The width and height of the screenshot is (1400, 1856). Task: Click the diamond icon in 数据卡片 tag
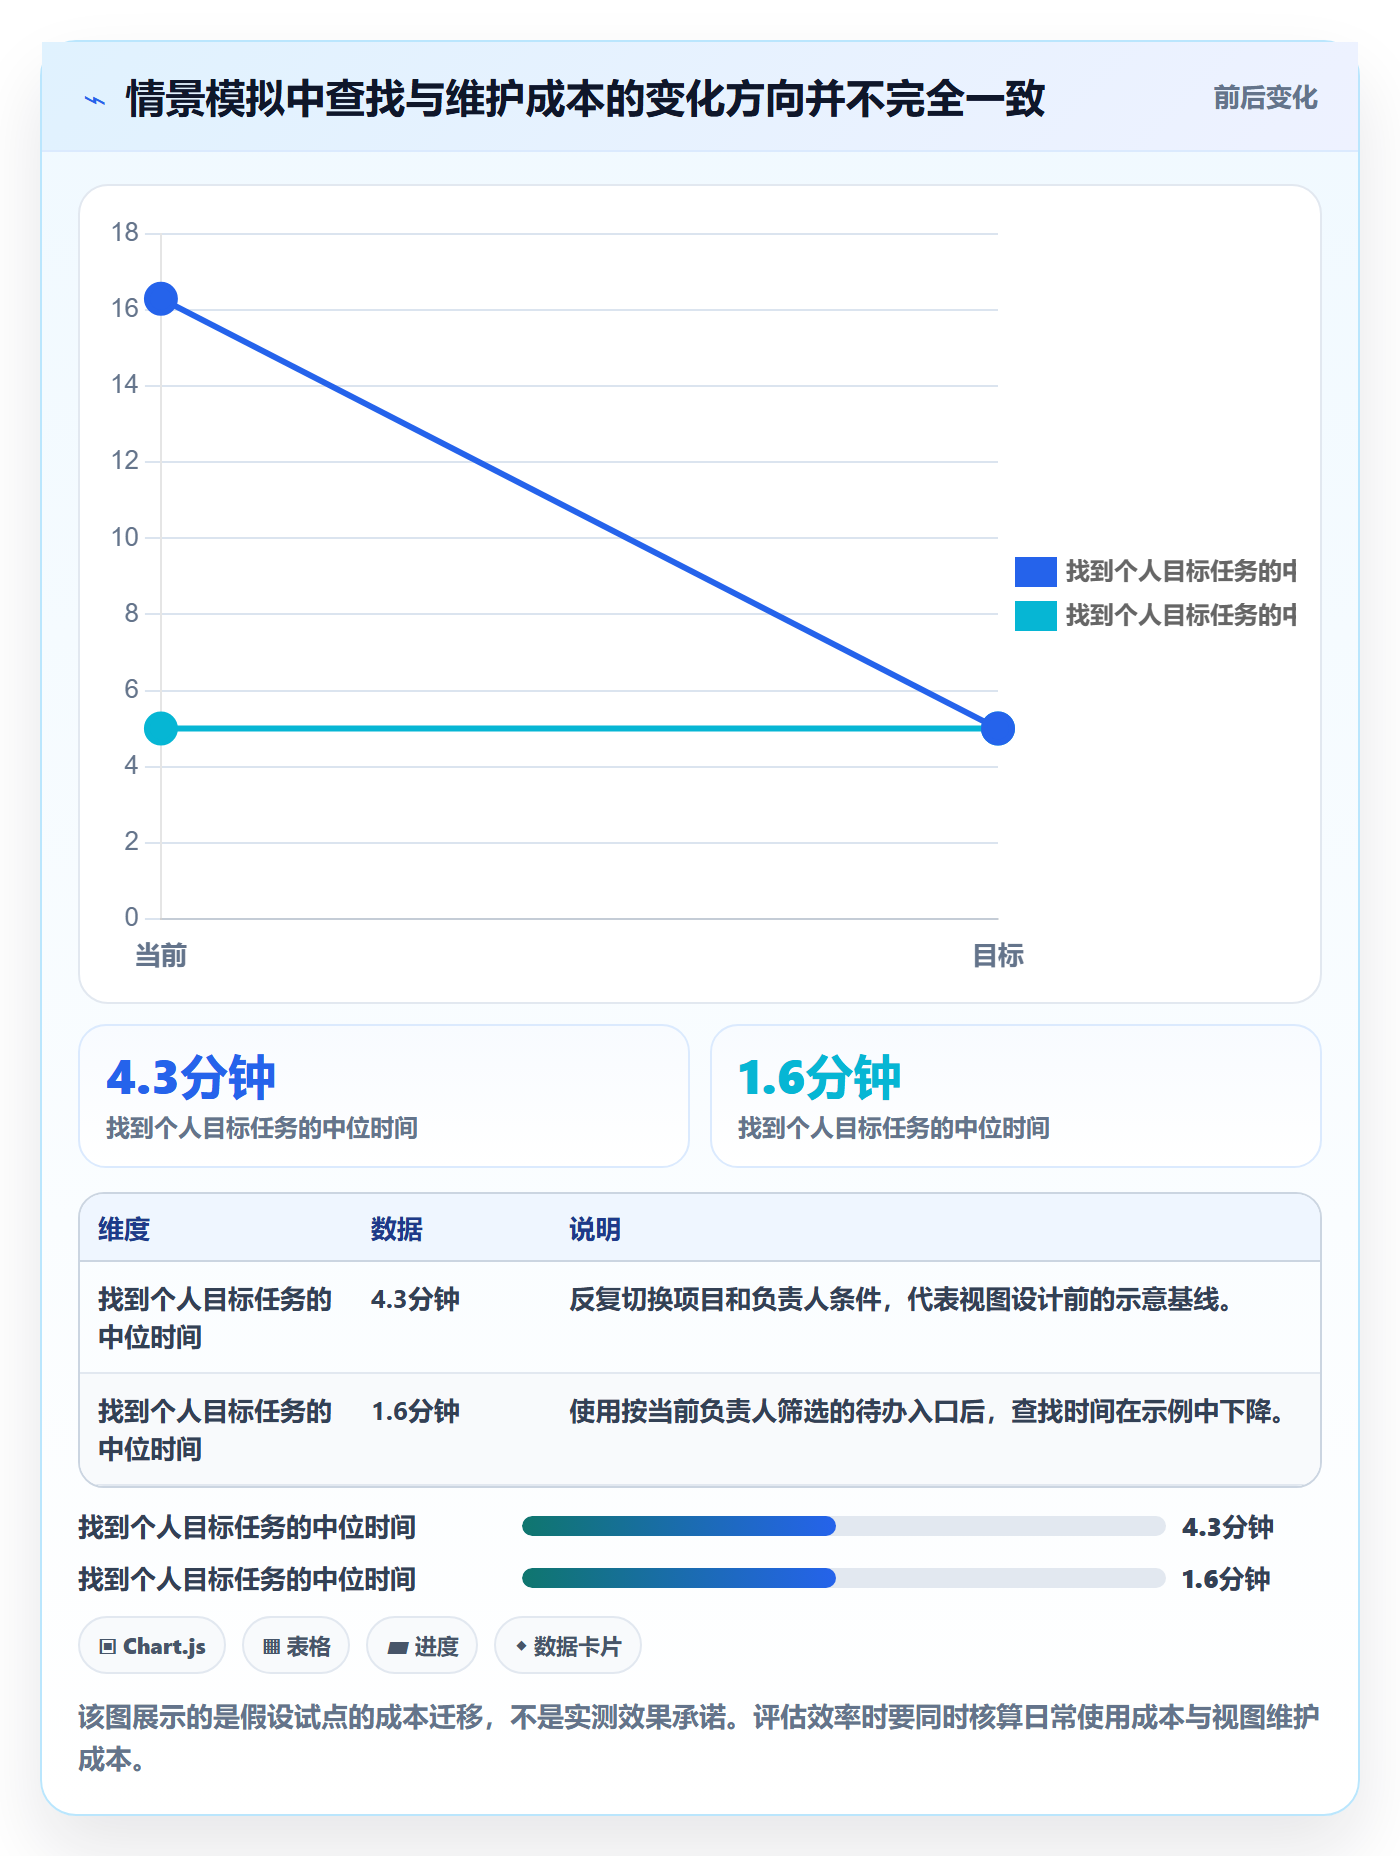(521, 1645)
